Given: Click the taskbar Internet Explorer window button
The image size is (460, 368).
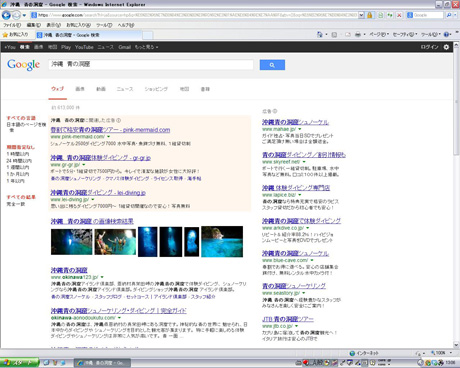Looking at the screenshot, I should point(102,363).
